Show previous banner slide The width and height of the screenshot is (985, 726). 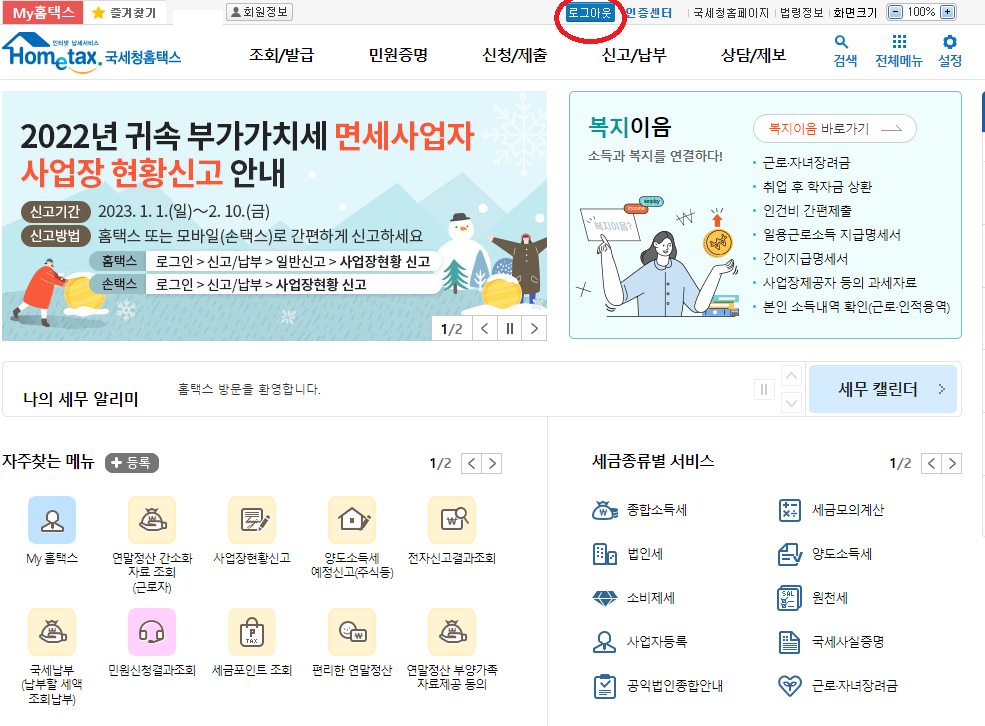tap(484, 328)
